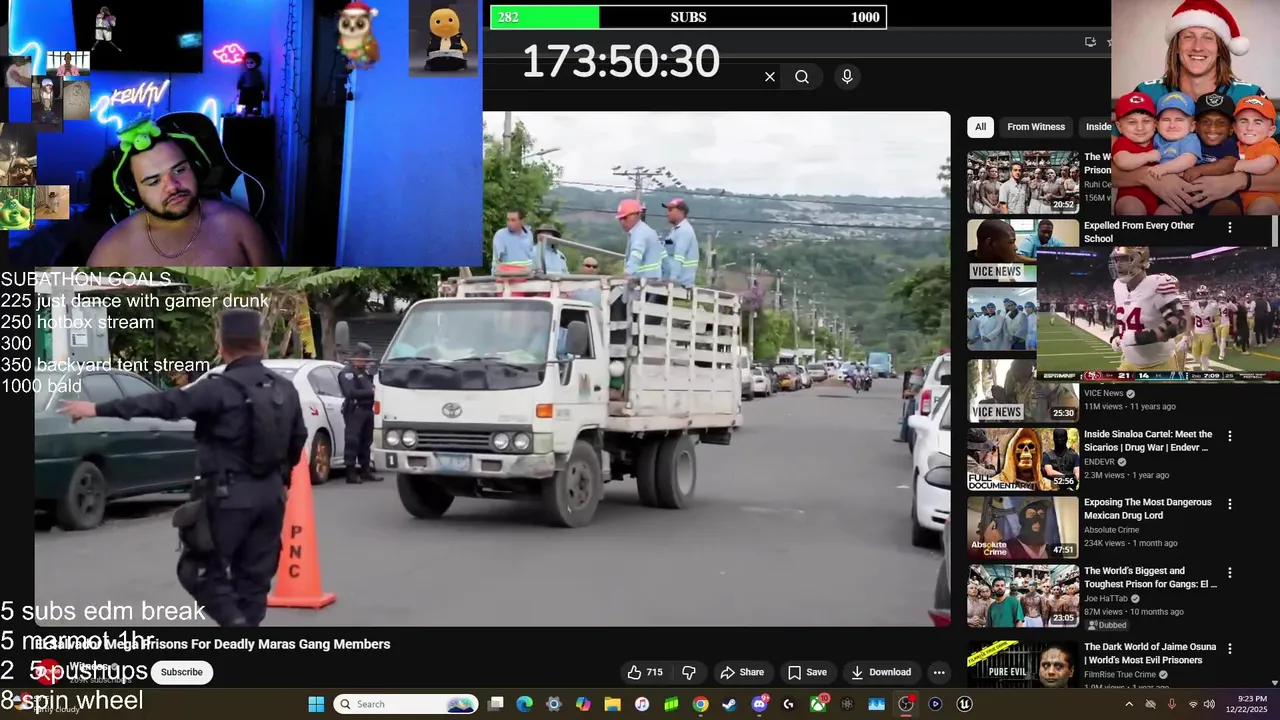Open Settings gear from taskbar

click(553, 704)
